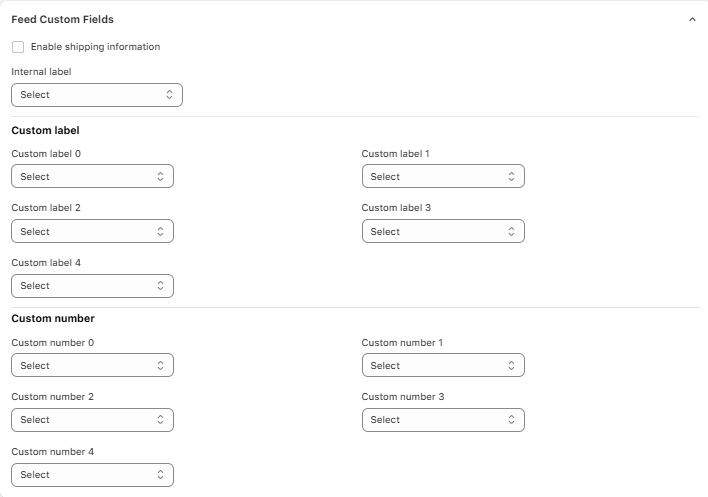Open the Custom label 0 dropdown
The width and height of the screenshot is (708, 497).
[x=92, y=177]
